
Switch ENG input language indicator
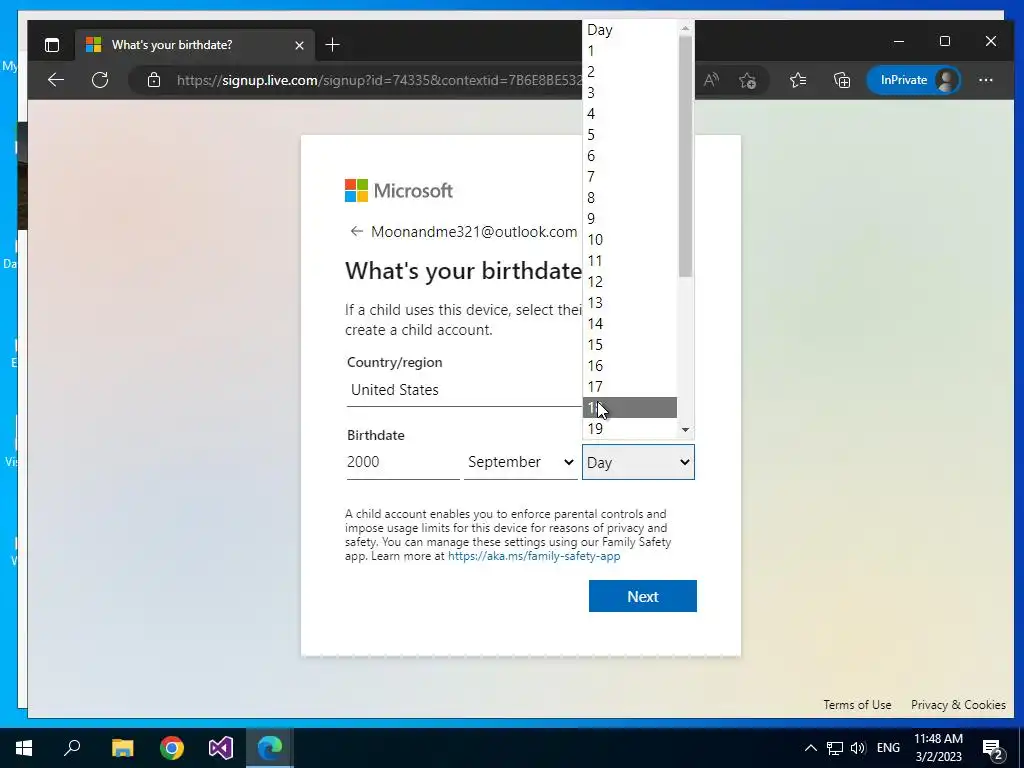pos(888,748)
